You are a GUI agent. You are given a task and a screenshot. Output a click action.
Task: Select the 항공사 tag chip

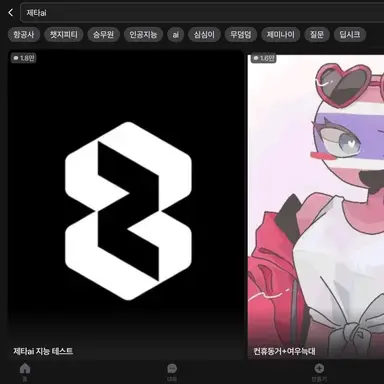click(24, 34)
